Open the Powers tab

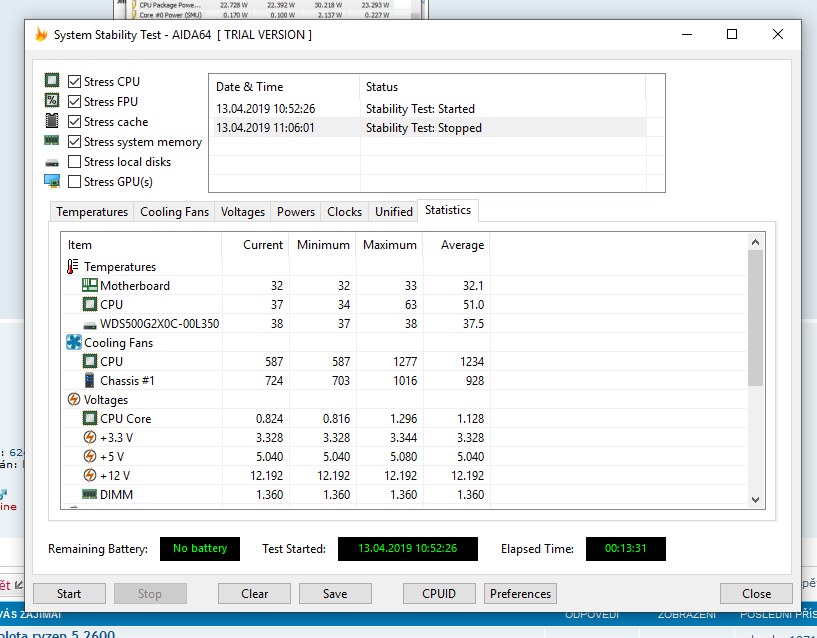(295, 212)
